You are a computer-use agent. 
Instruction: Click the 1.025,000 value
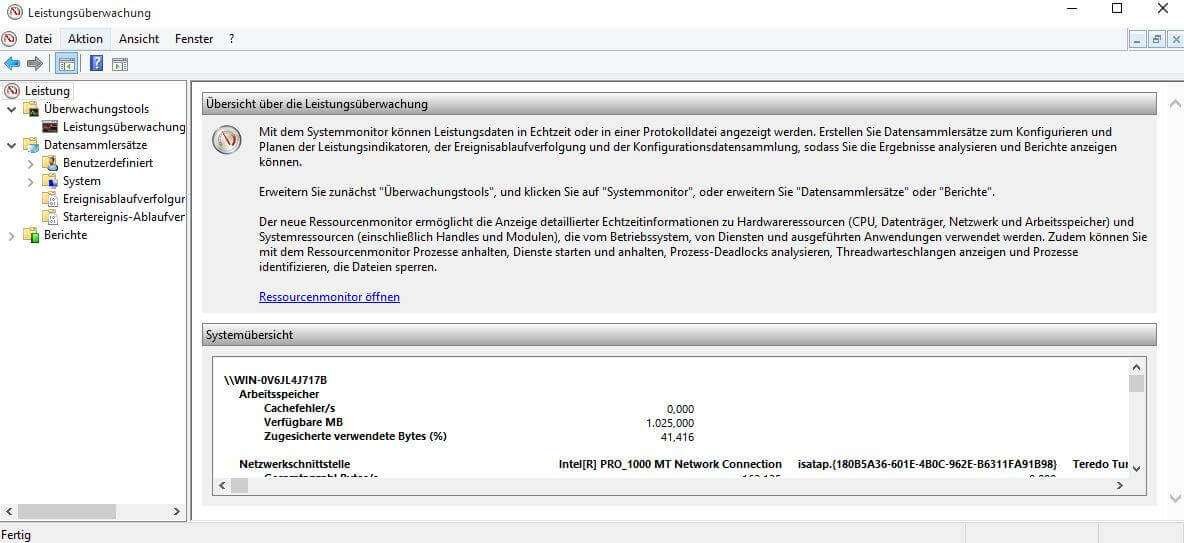(x=671, y=423)
